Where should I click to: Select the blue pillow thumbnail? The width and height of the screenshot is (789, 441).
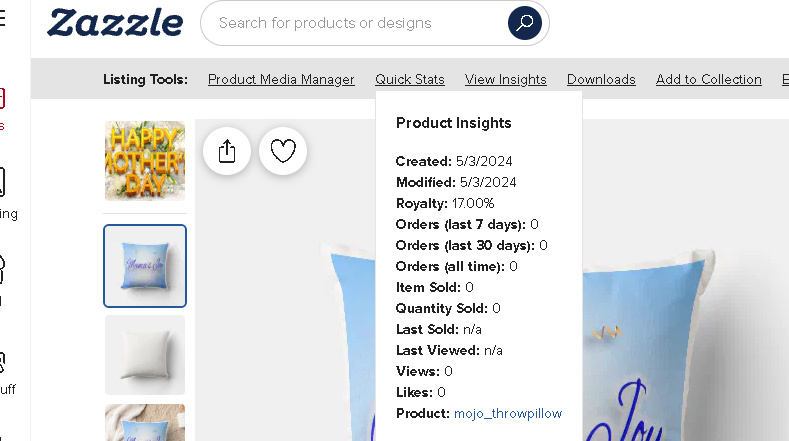click(x=145, y=265)
